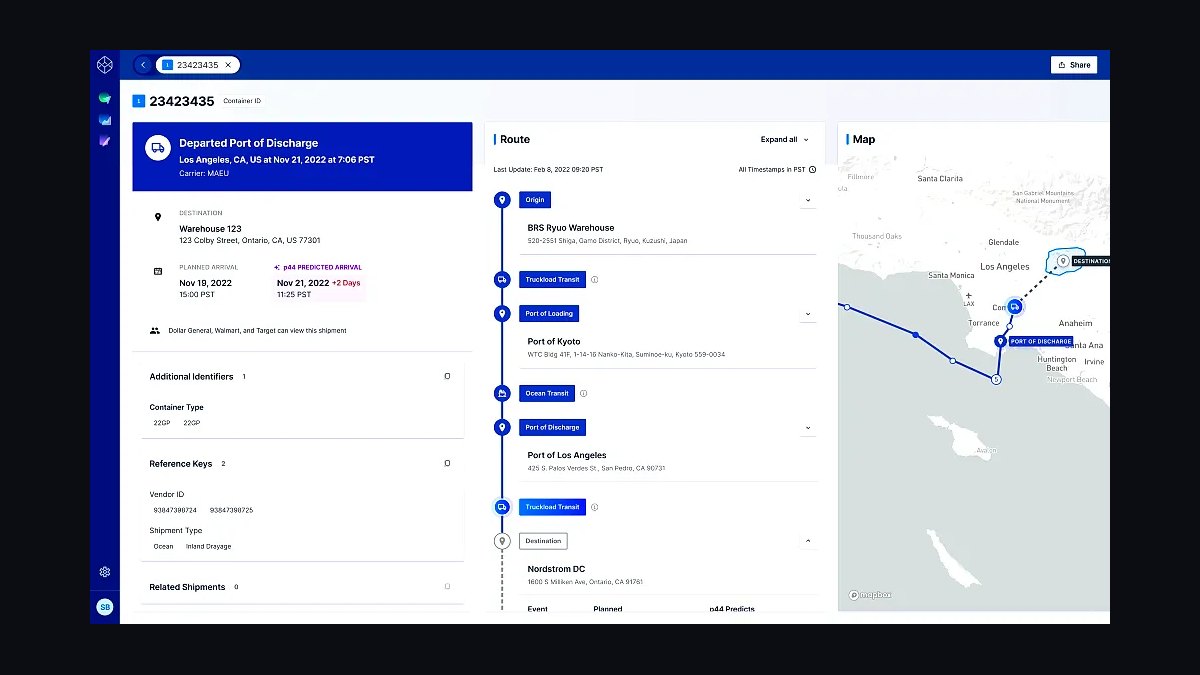Click the Ocean Transit badge
The width and height of the screenshot is (1200, 675).
[547, 393]
